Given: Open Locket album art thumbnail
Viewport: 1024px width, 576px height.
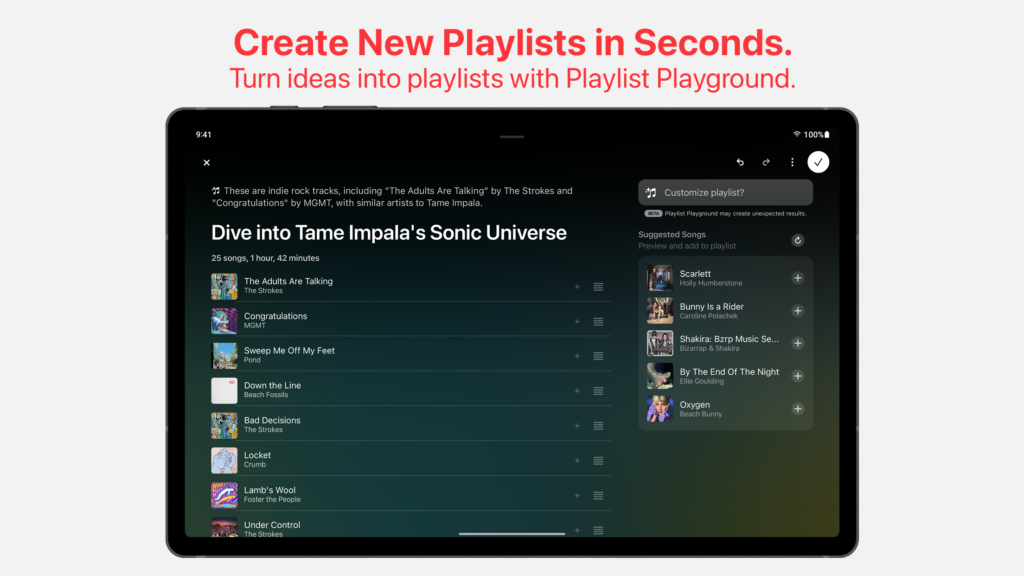Looking at the screenshot, I should click(x=224, y=461).
